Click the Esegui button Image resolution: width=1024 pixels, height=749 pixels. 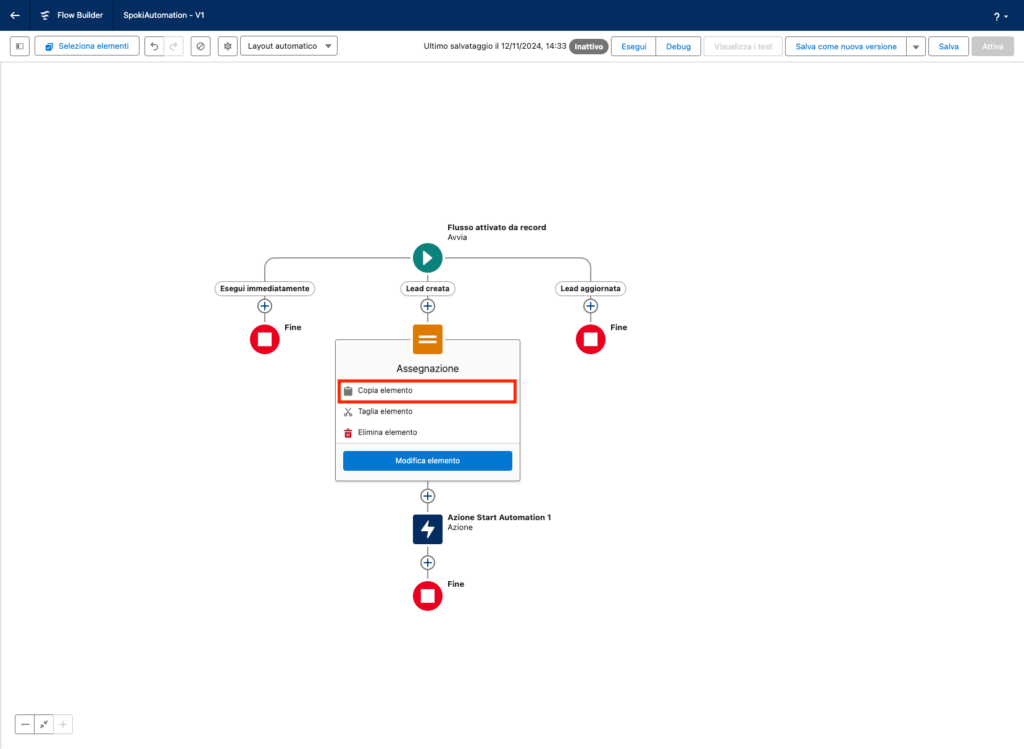[x=633, y=46]
